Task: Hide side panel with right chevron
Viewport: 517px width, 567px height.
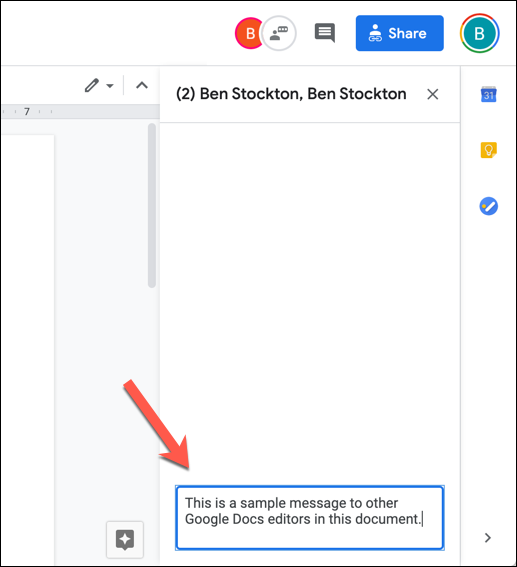Action: [x=488, y=538]
